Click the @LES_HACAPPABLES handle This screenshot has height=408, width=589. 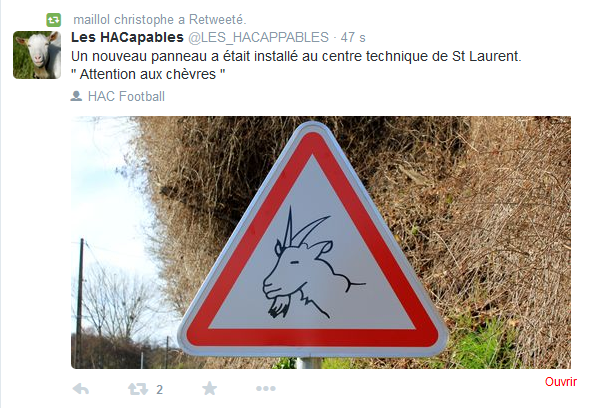tap(258, 37)
